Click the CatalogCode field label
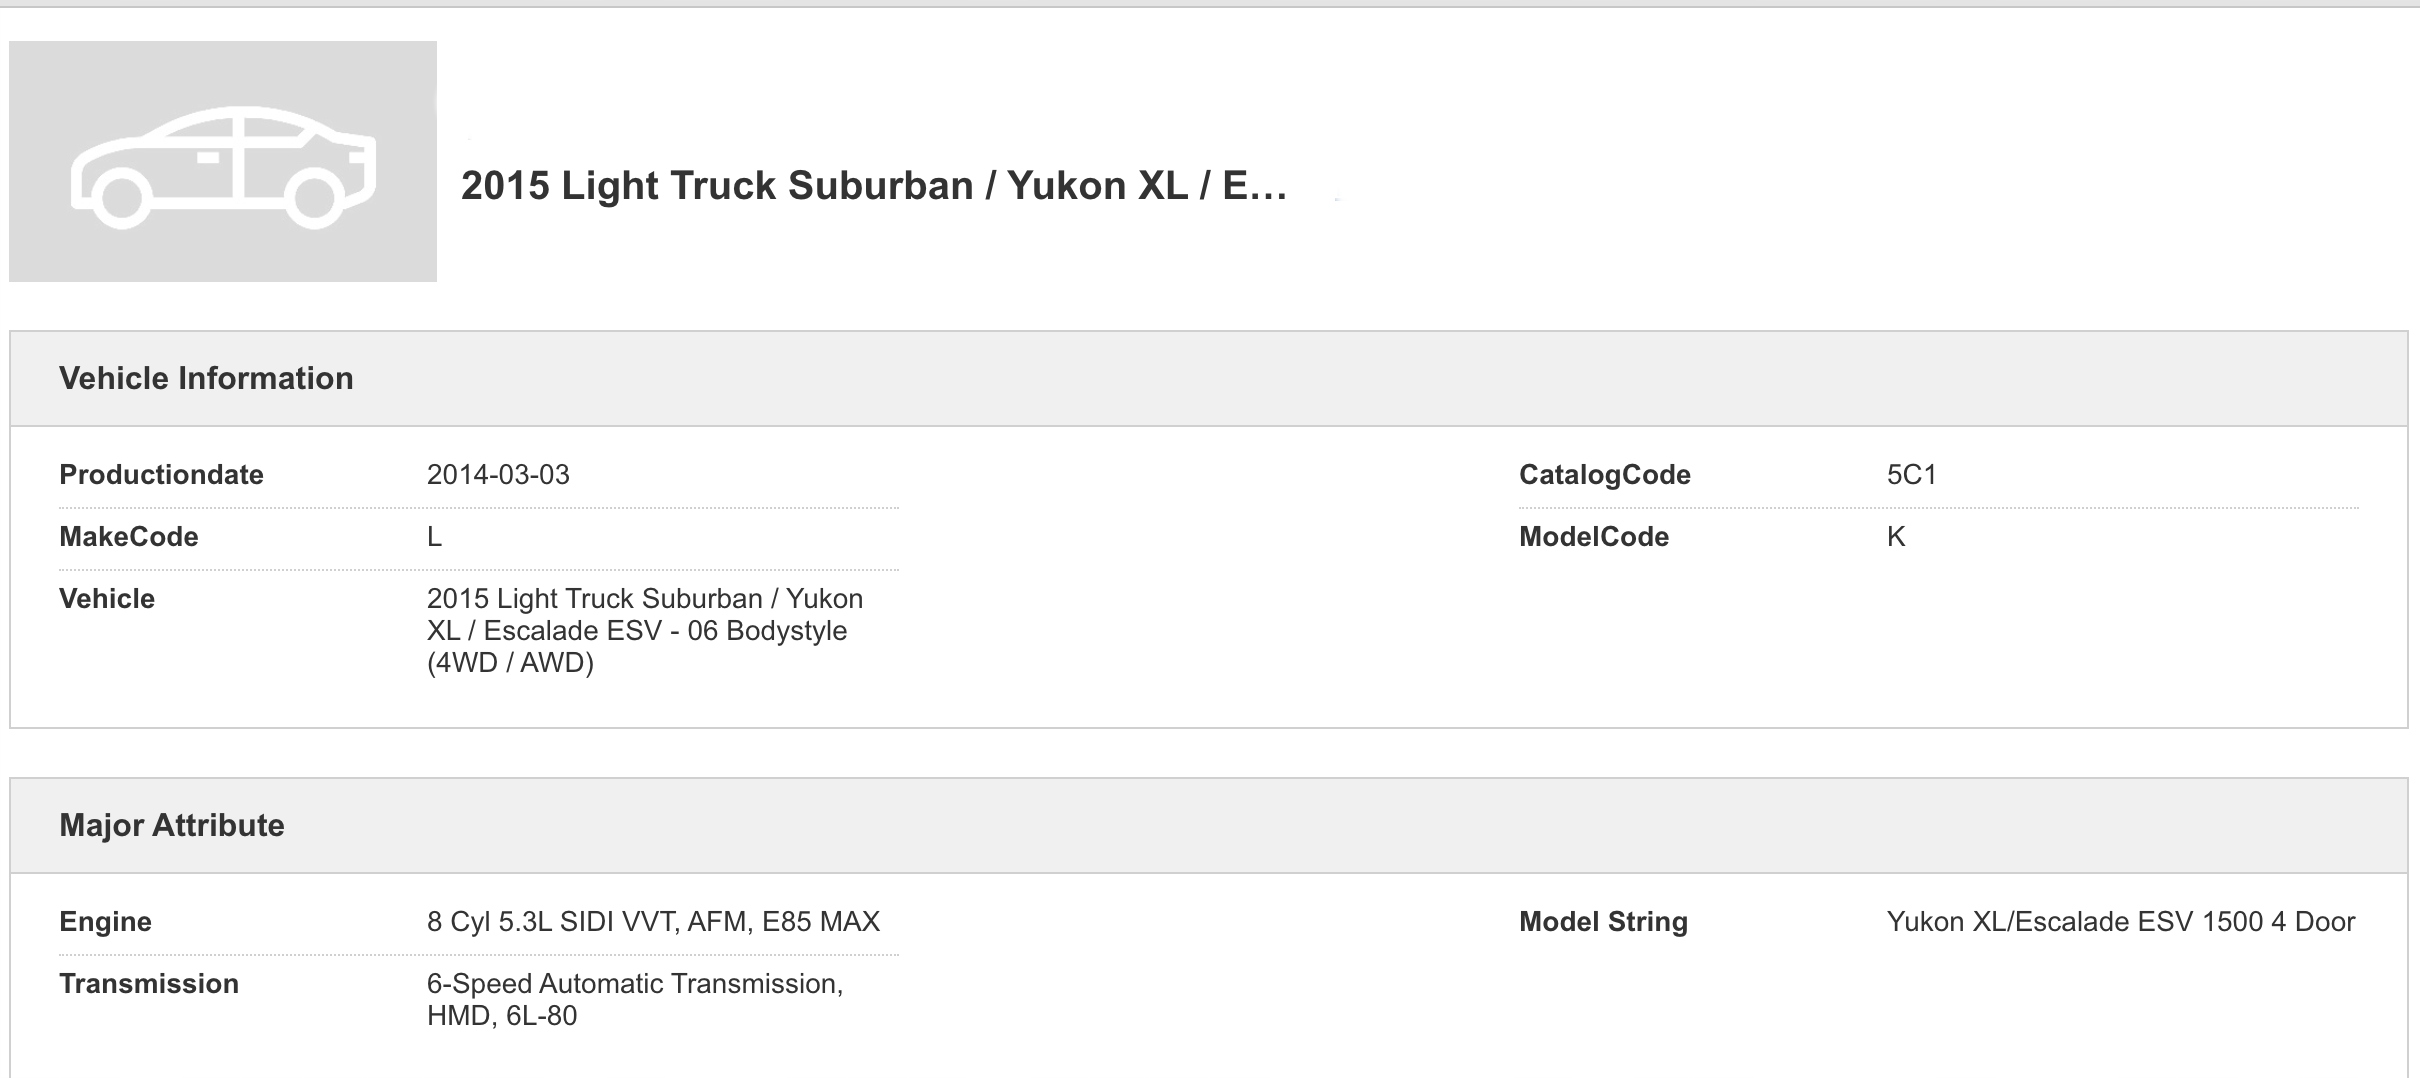2420x1078 pixels. tap(1604, 475)
